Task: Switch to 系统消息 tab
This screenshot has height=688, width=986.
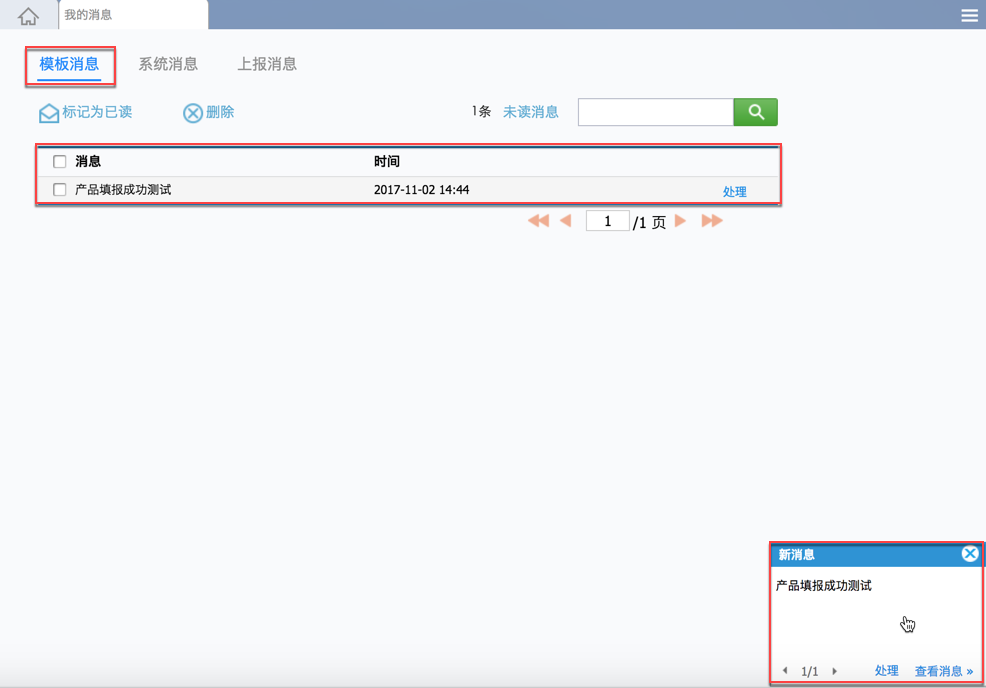Action: pos(168,64)
